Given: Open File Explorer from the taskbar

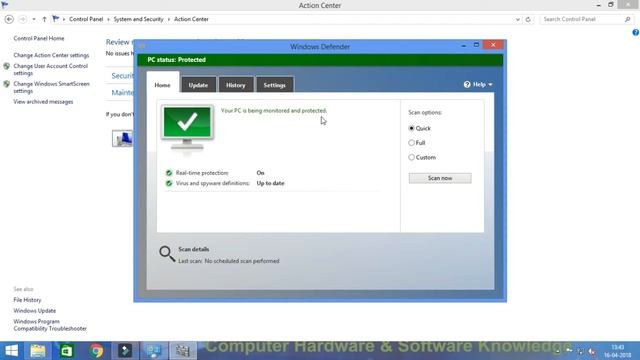Looking at the screenshot, I should click(38, 351).
